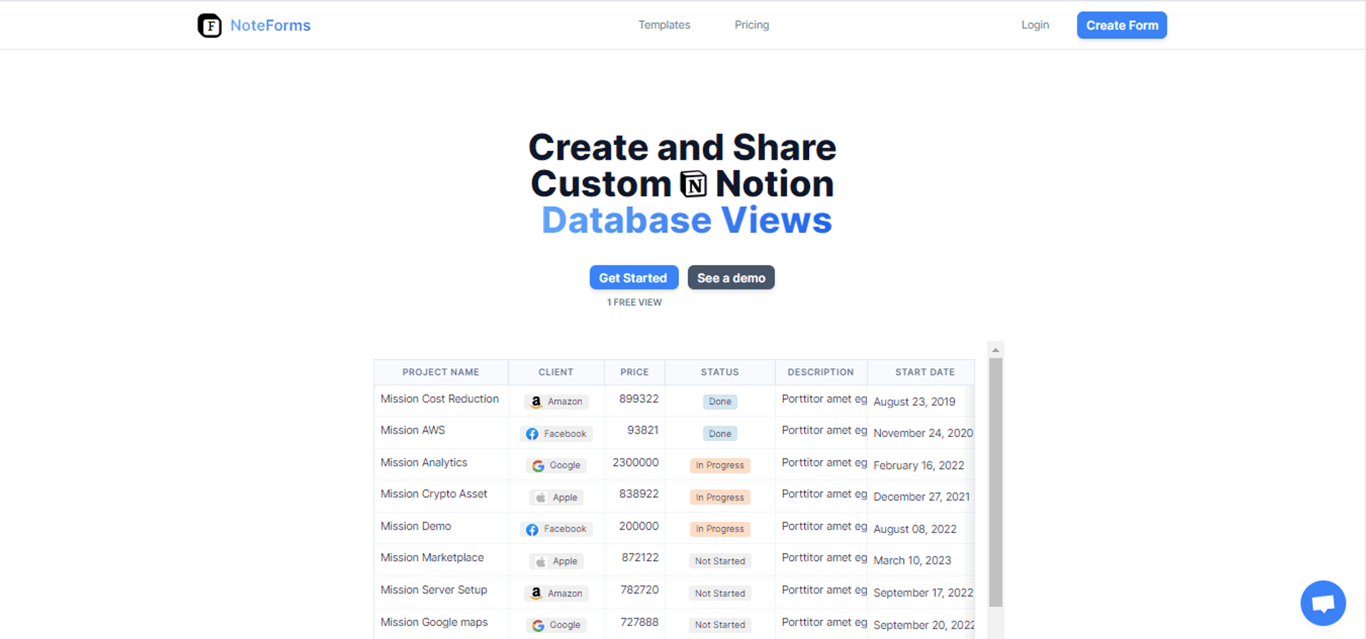The image size is (1366, 639).
Task: Select the Mission Marketplace project name
Action: click(x=432, y=558)
